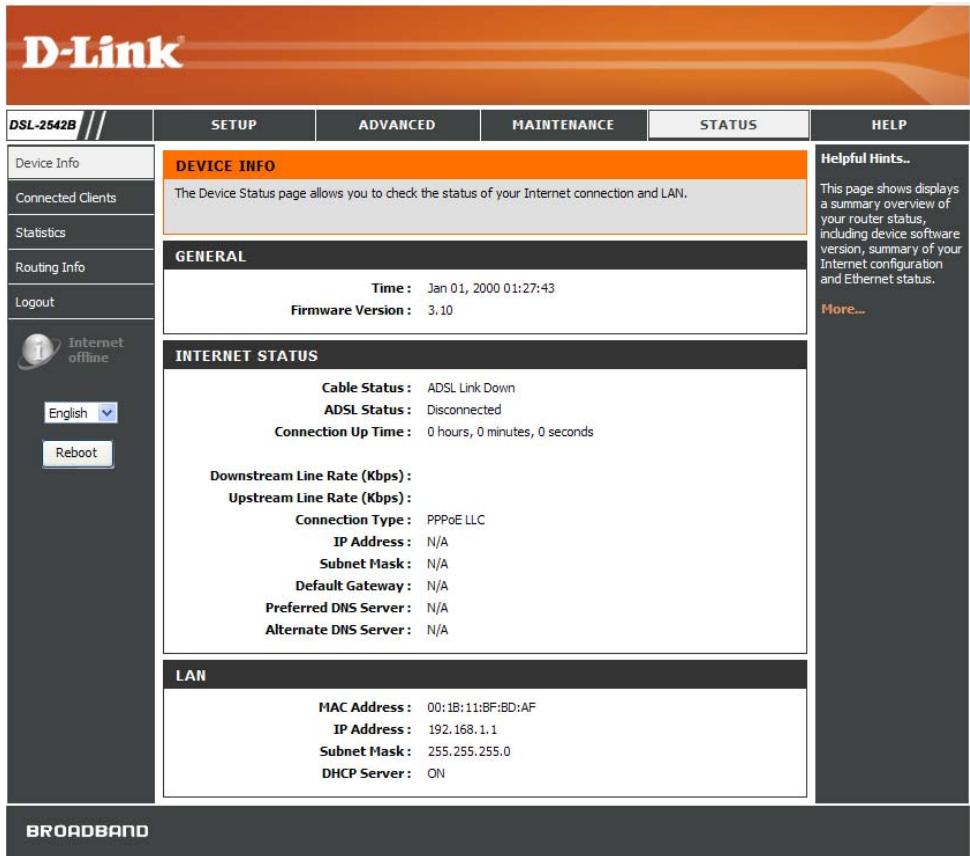Click the Helpful Hints.. heading
Screen dimensions: 970x856
[x=865, y=159]
